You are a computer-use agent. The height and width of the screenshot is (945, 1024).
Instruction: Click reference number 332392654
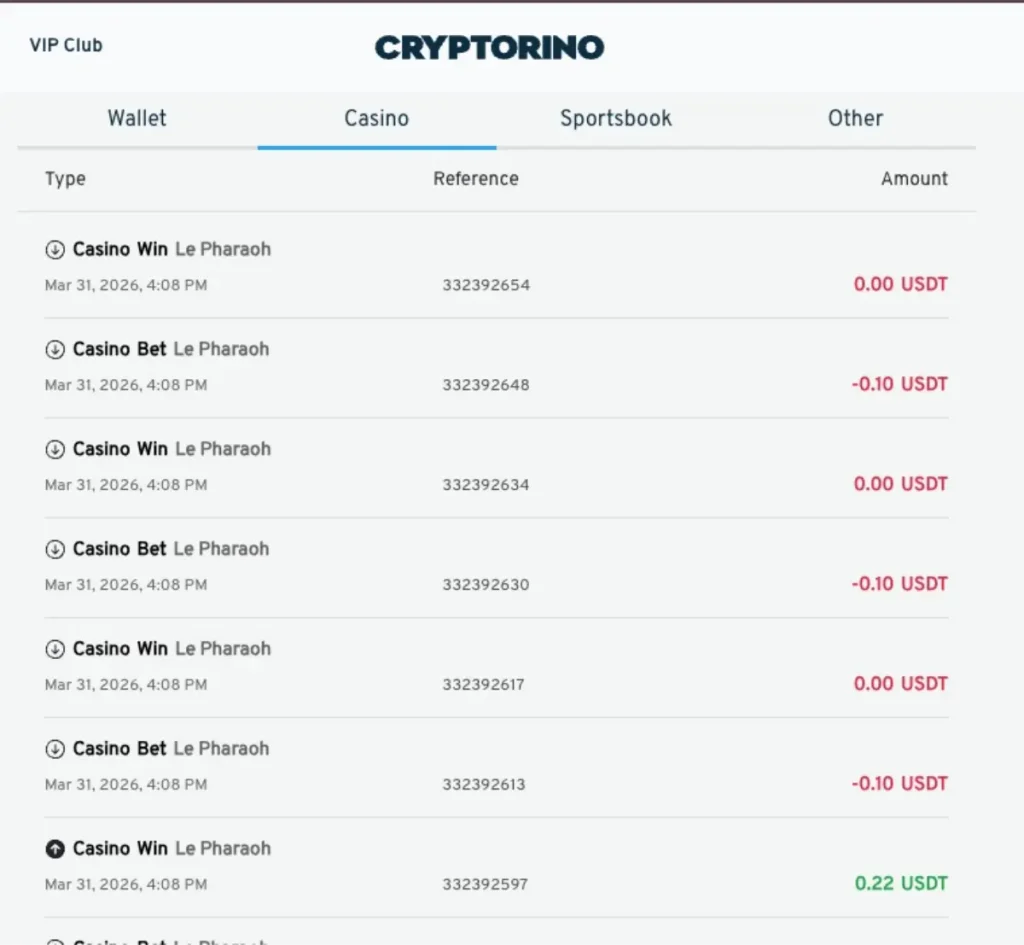[486, 285]
